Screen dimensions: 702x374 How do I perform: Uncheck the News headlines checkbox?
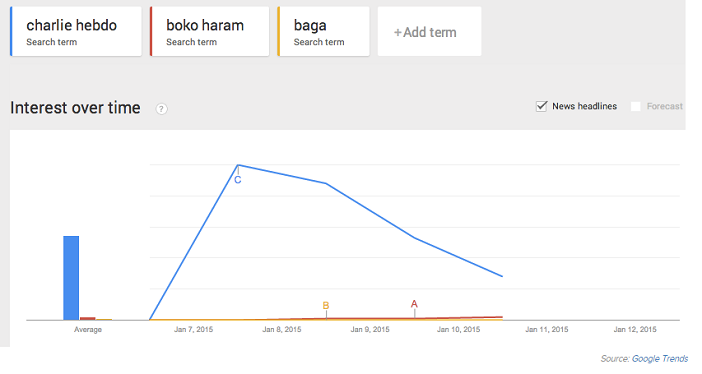coord(541,106)
